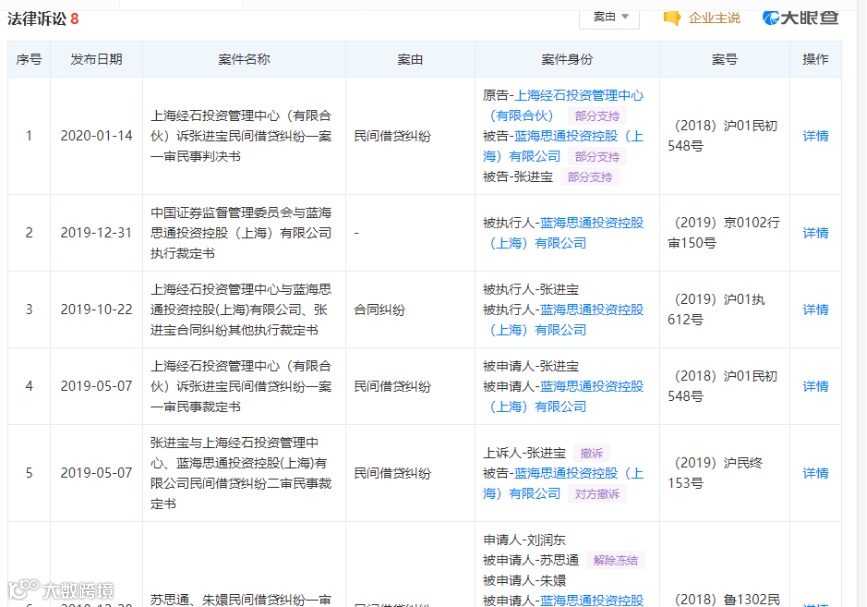The width and height of the screenshot is (867, 607).
Task: Select case name 中国证券监督管理委员会与蓝海思通 row
Action: [241, 233]
